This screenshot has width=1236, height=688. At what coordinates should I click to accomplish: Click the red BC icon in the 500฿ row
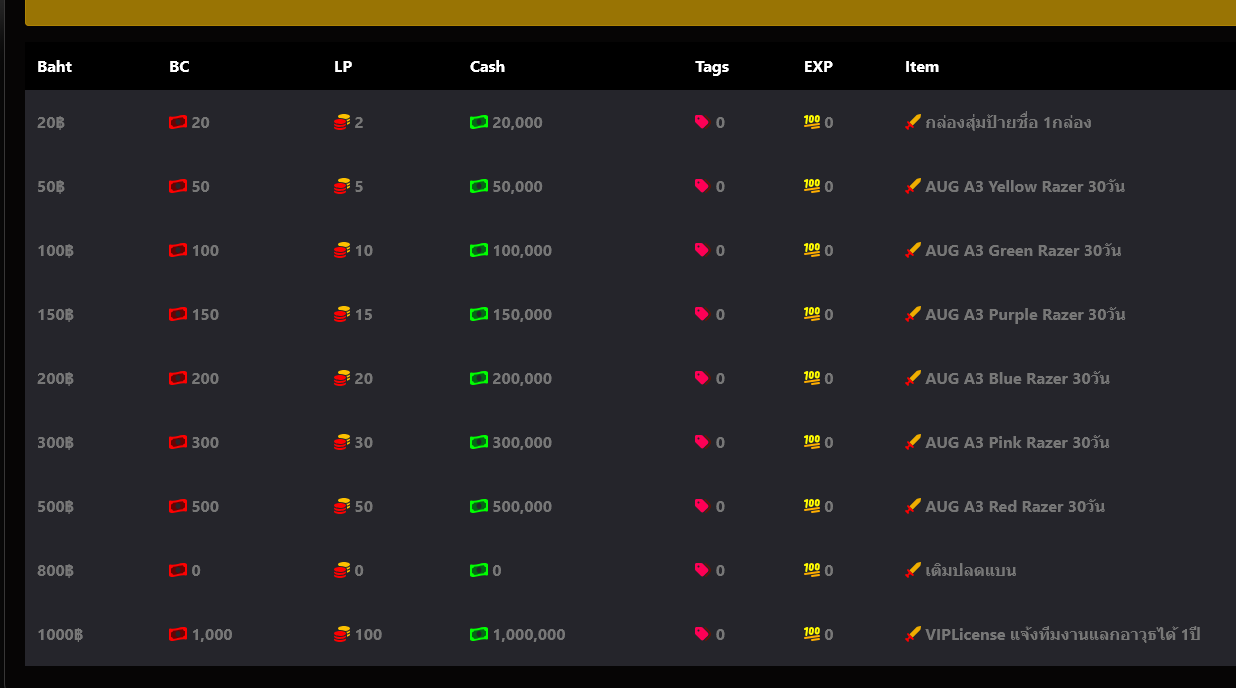(178, 506)
